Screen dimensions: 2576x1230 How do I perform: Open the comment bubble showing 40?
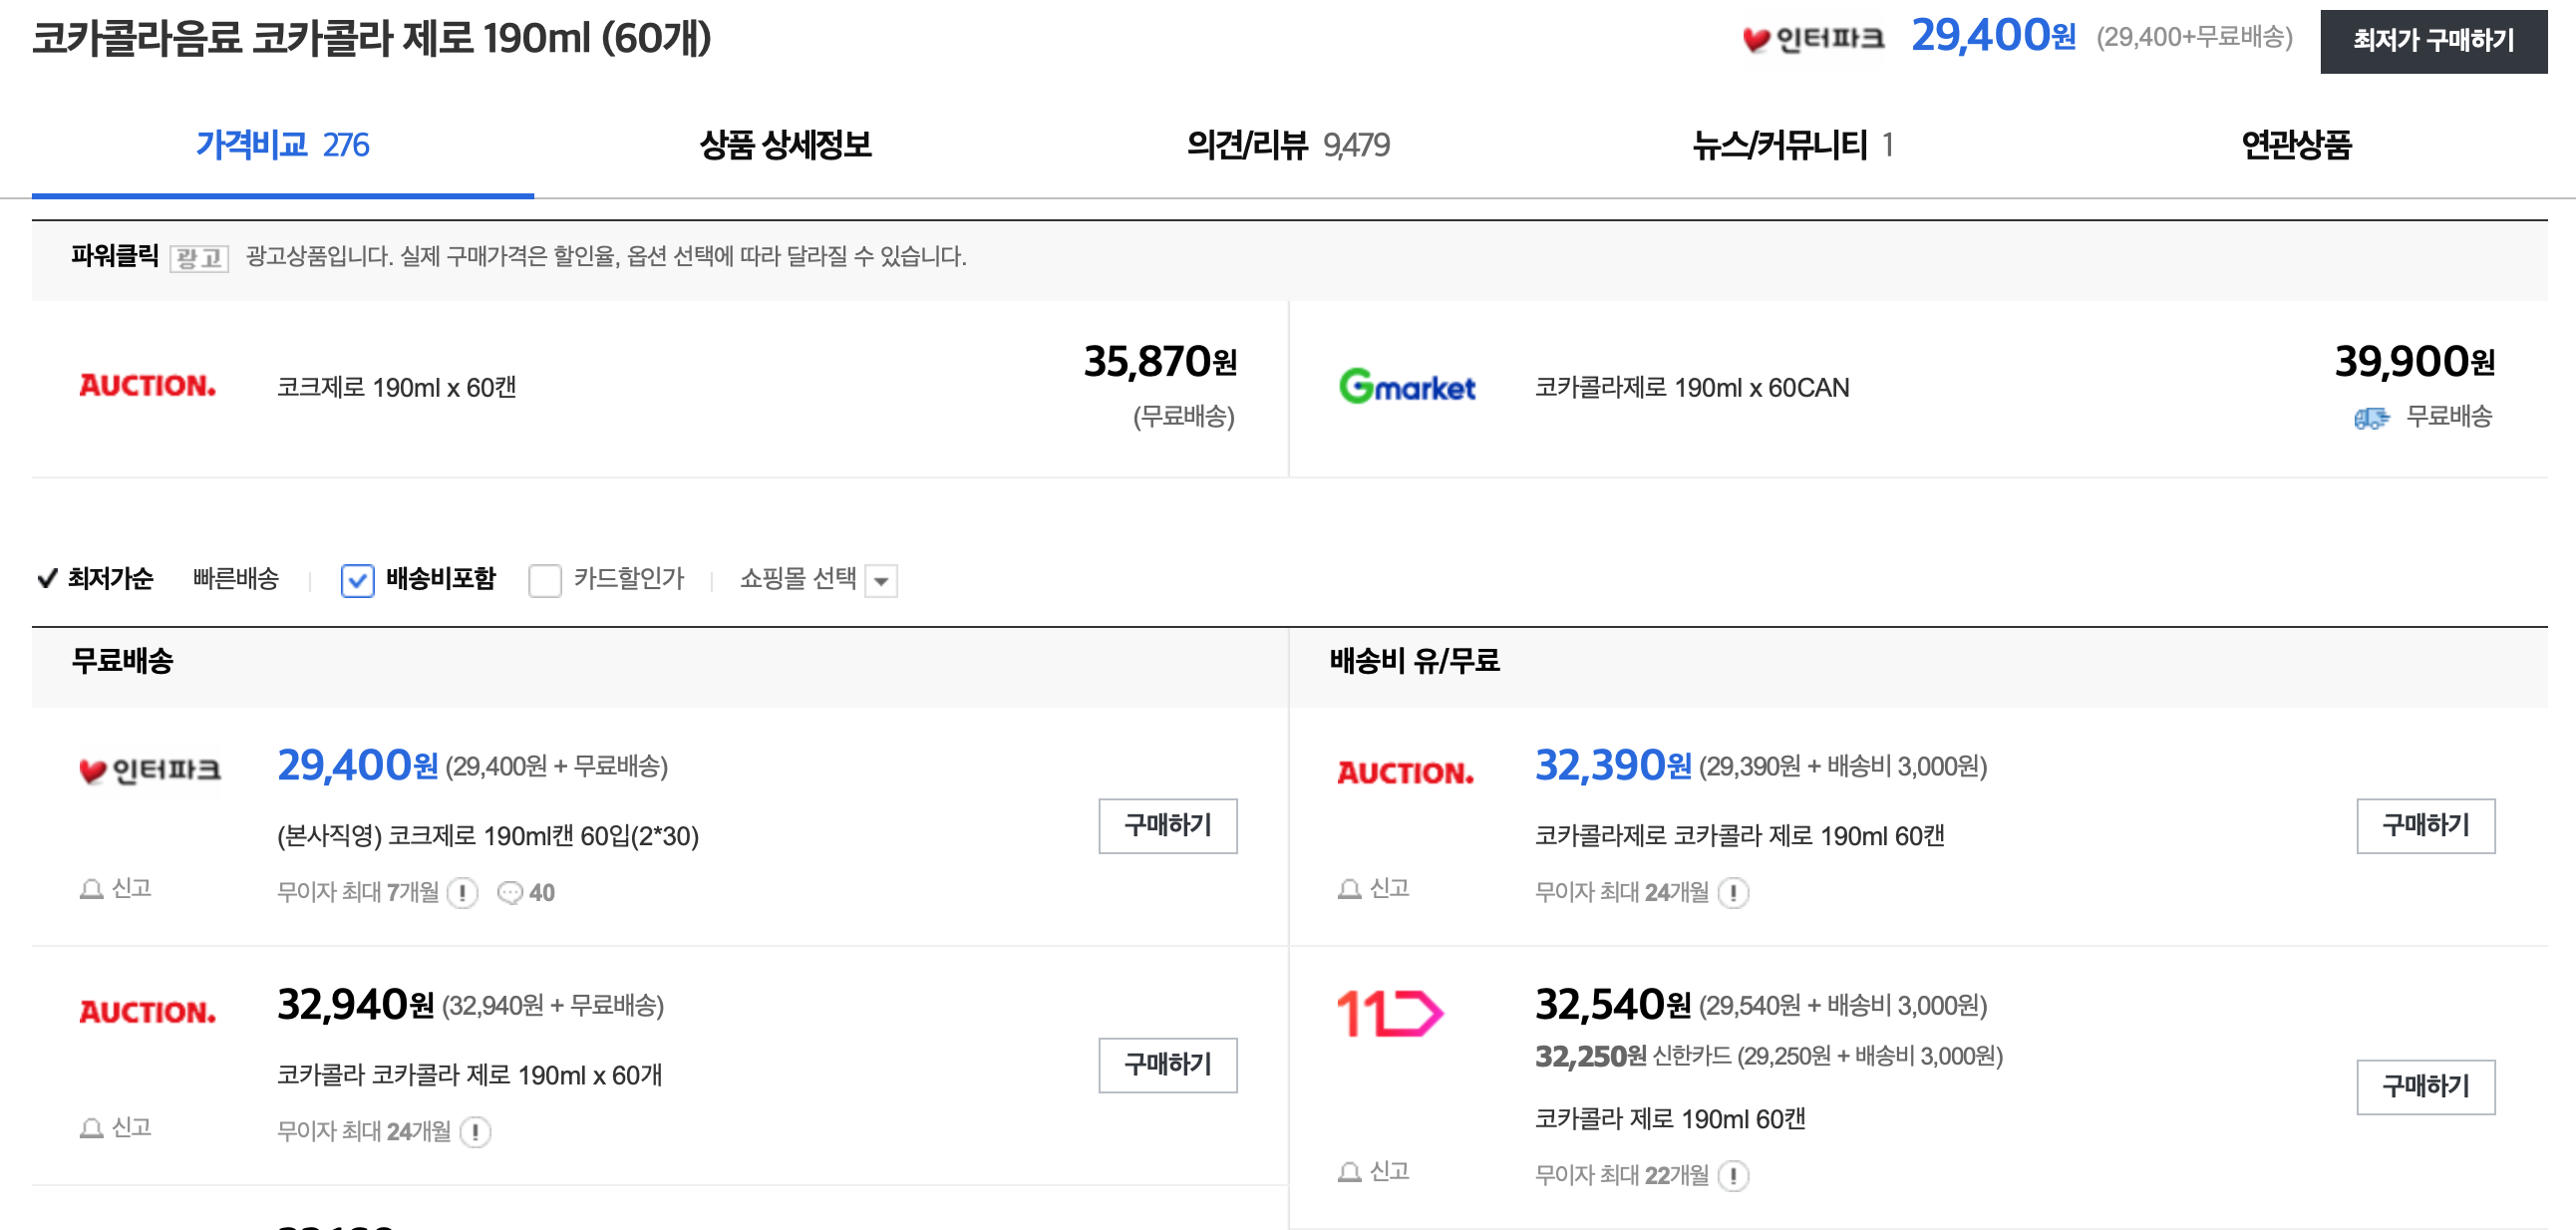[x=526, y=892]
